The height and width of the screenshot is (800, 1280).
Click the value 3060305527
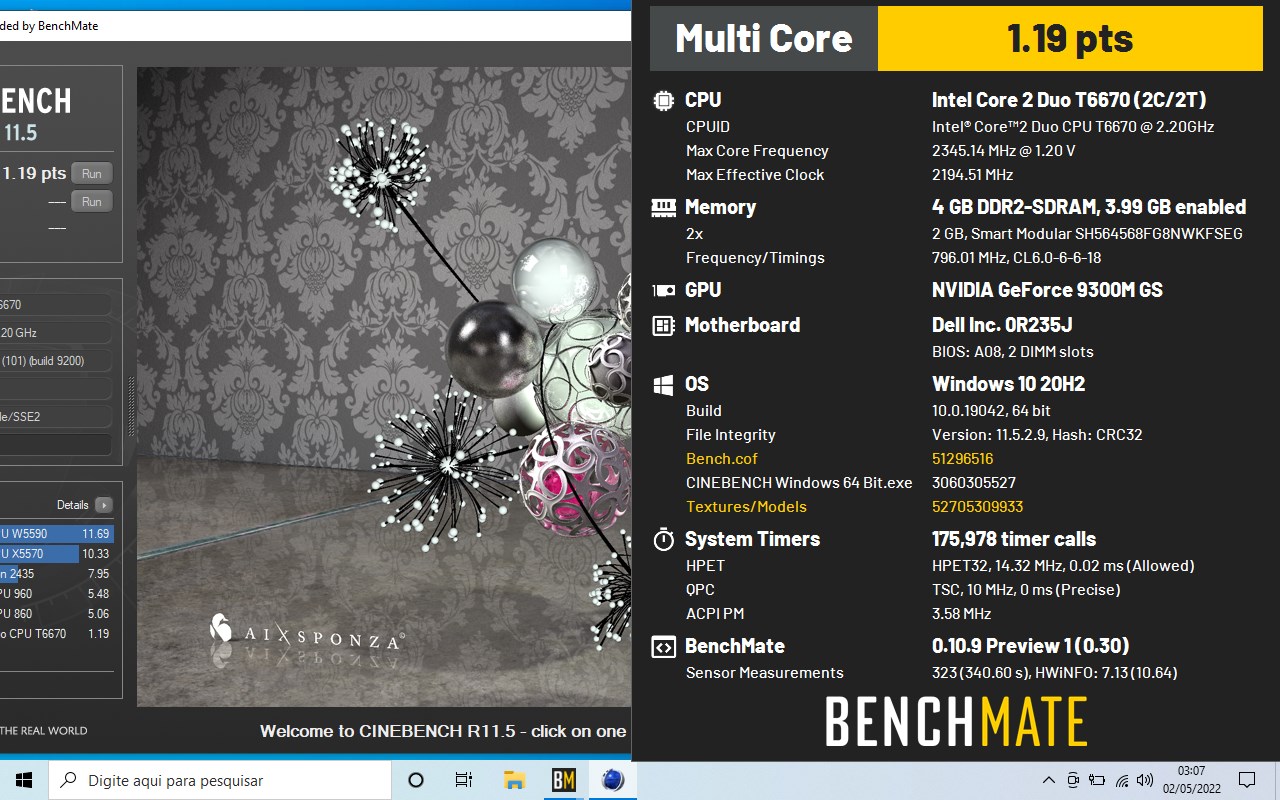click(974, 483)
